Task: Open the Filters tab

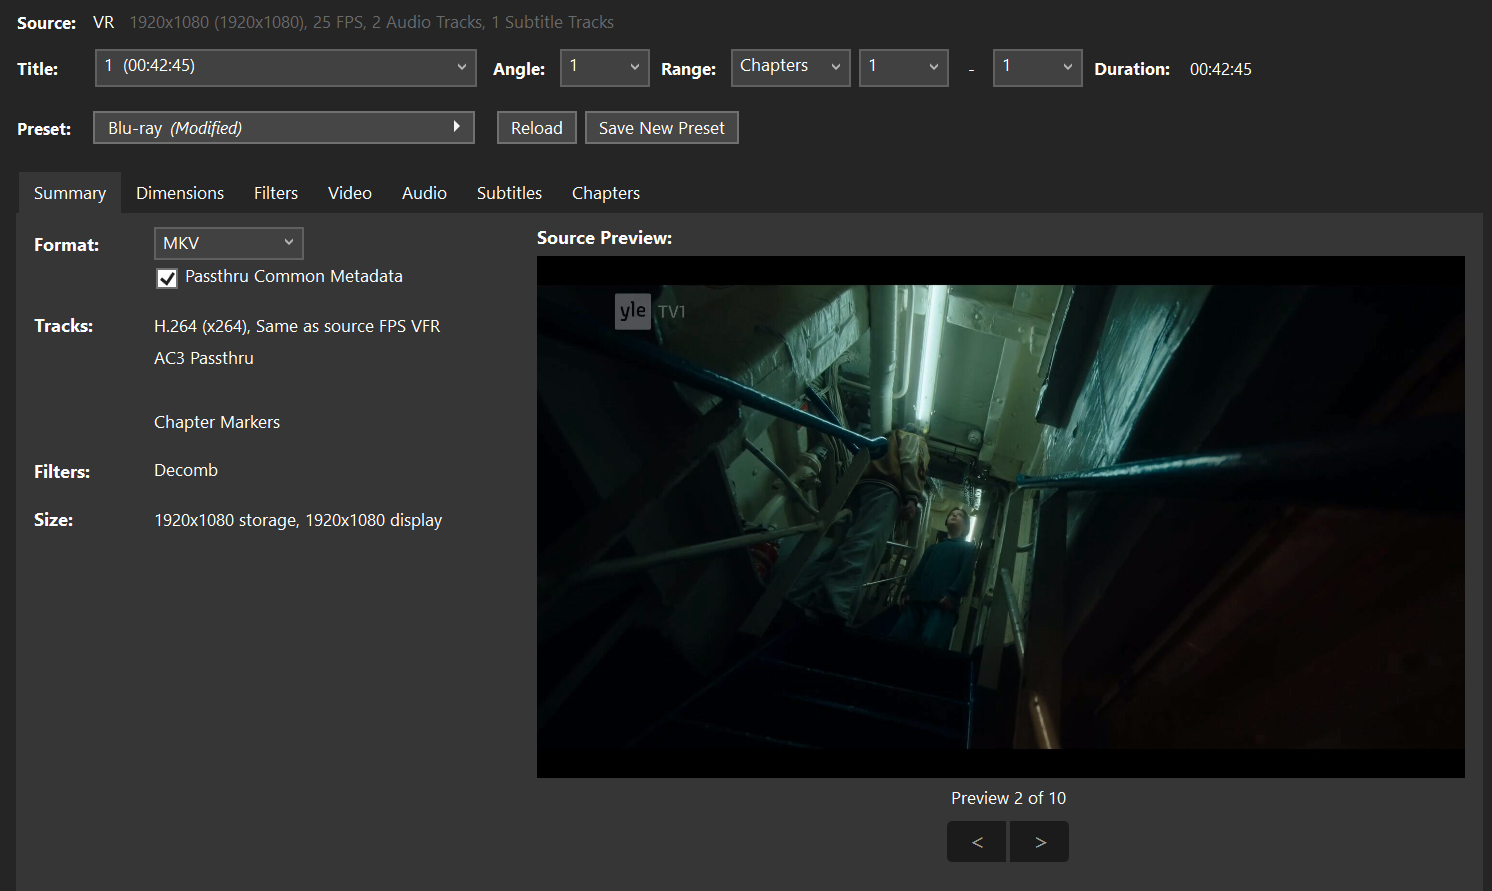Action: click(x=276, y=193)
